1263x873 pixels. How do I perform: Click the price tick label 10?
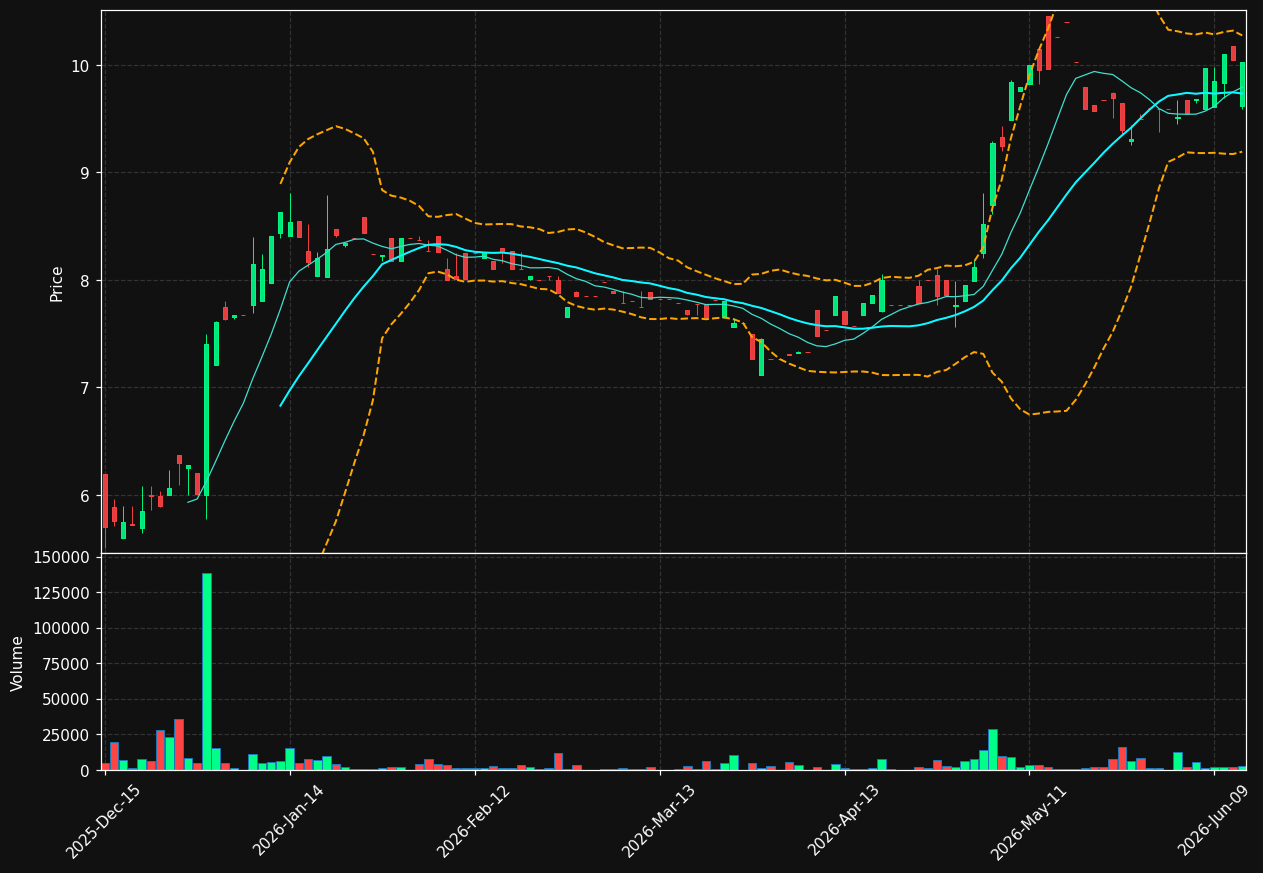pyautogui.click(x=80, y=66)
